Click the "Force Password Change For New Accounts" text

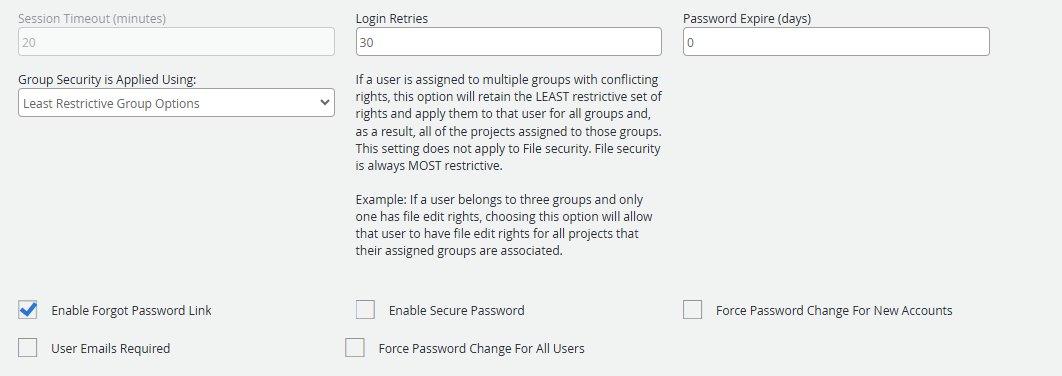pyautogui.click(x=834, y=311)
